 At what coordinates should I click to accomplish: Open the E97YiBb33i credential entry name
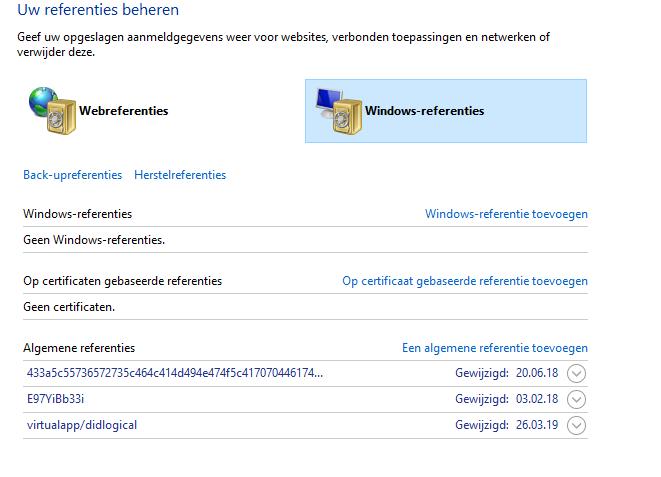pos(56,399)
